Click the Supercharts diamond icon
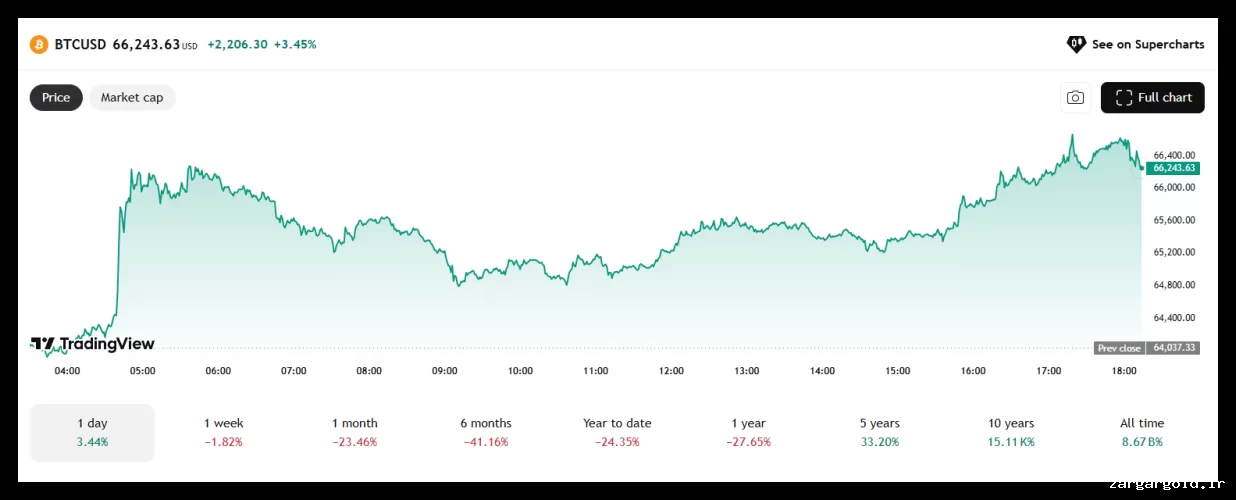Image resolution: width=1236 pixels, height=500 pixels. coord(1076,44)
